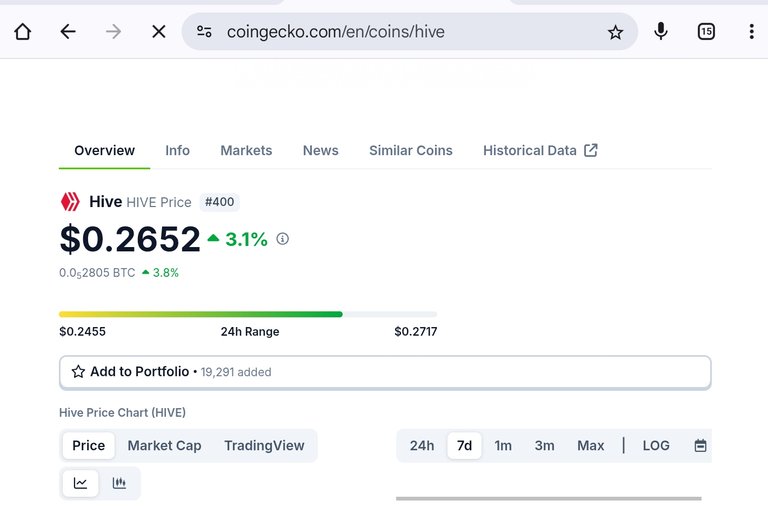
Task: Set chart range to 7d
Action: 464,445
